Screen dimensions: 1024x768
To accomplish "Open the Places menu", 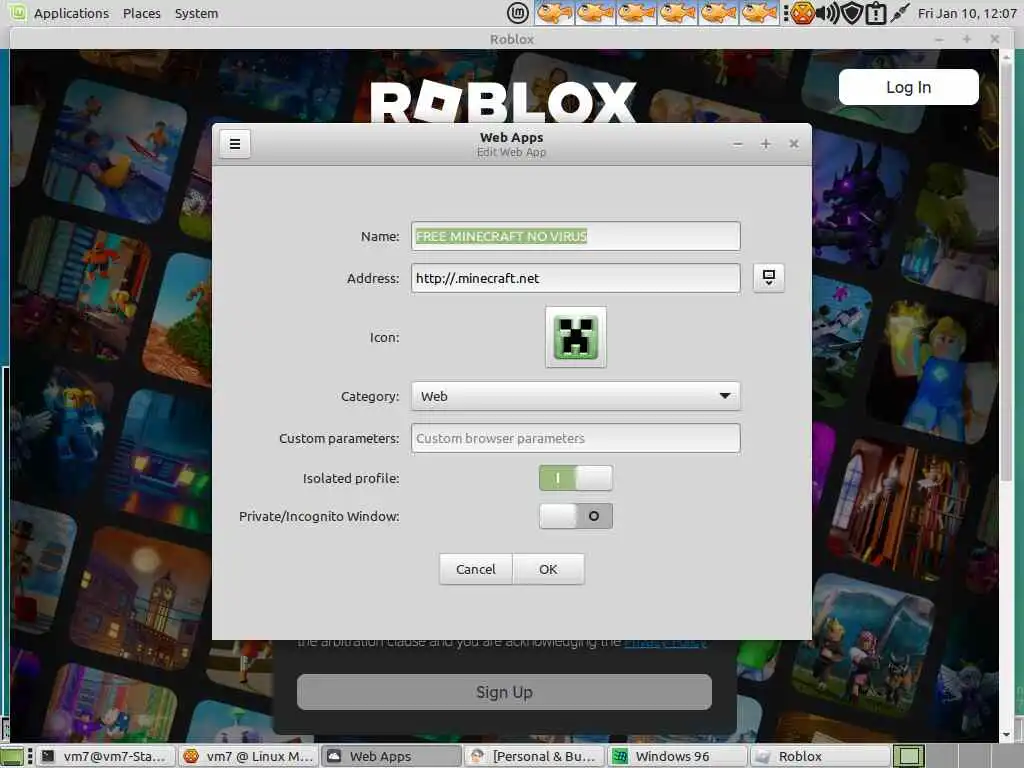I will point(142,14).
